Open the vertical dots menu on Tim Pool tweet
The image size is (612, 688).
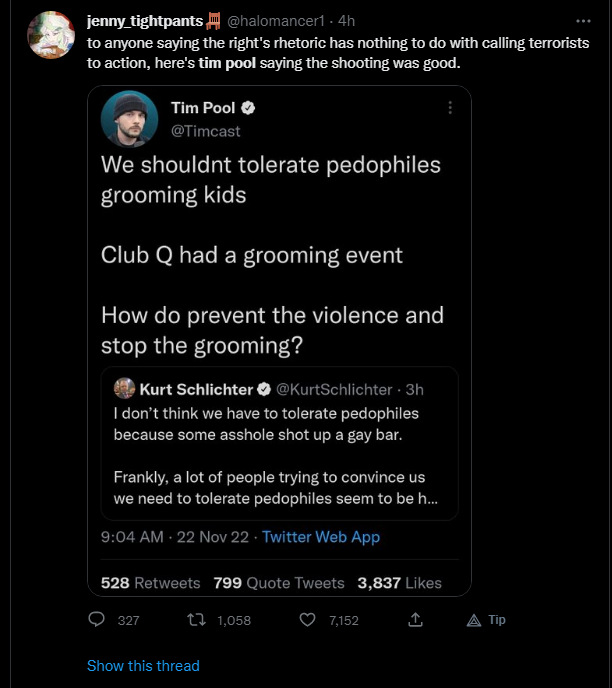(x=450, y=108)
